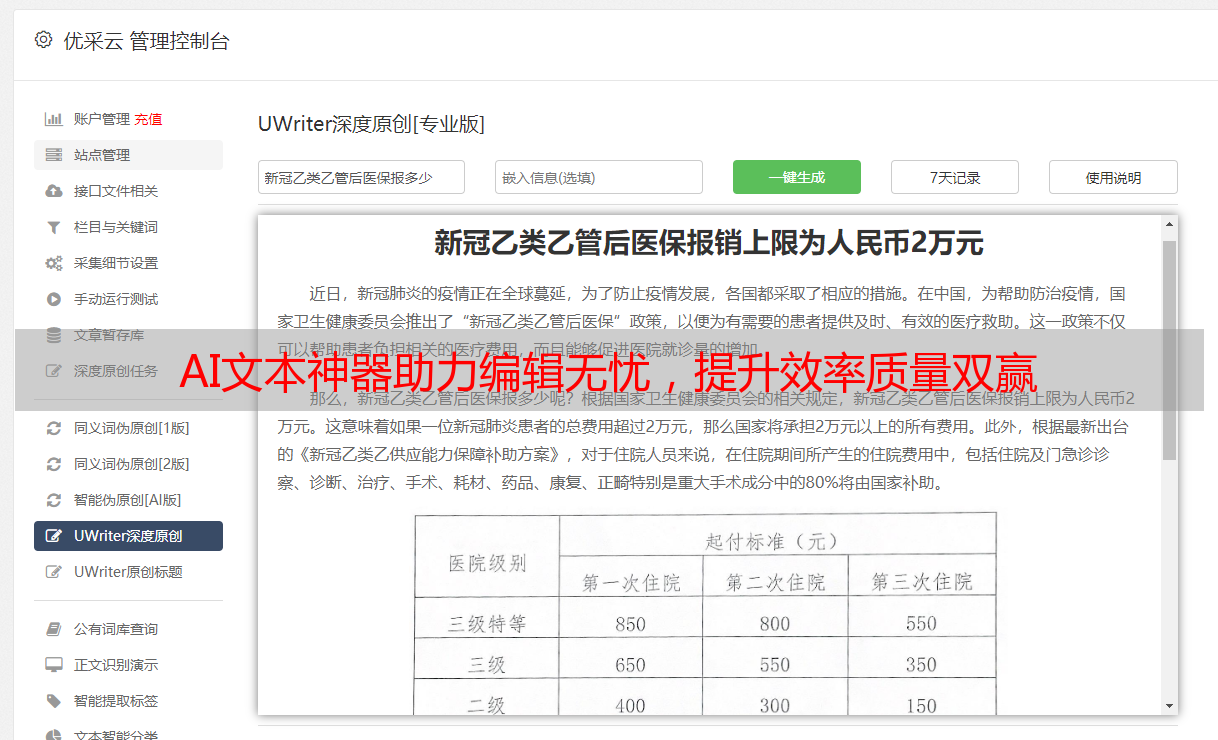Click the red 充值 link

point(148,119)
